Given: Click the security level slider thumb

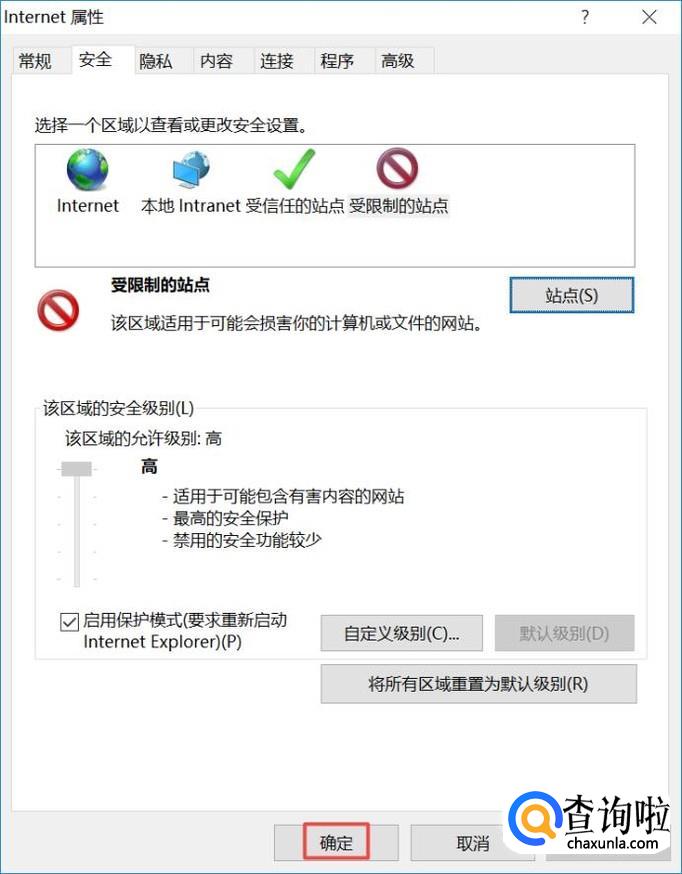Looking at the screenshot, I should point(76,469).
